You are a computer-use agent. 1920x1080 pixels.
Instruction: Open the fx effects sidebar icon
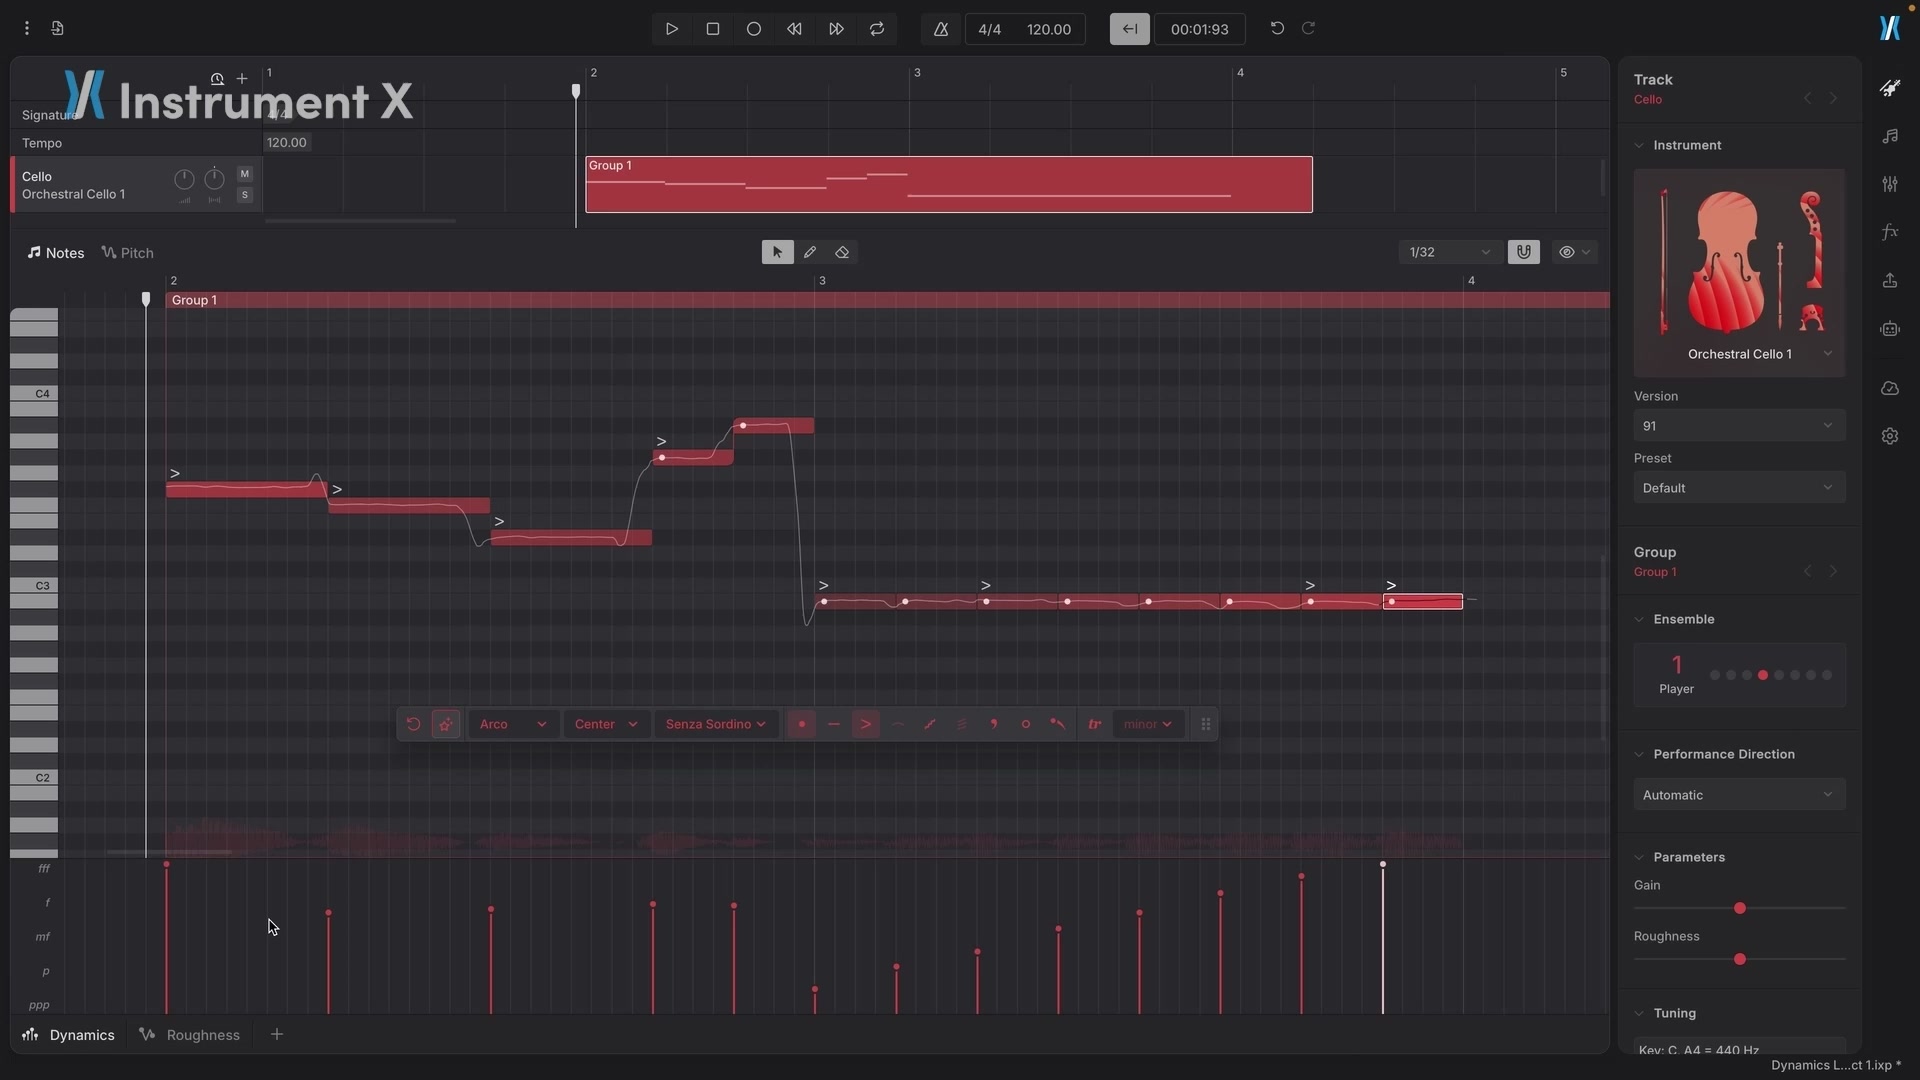(x=1890, y=232)
